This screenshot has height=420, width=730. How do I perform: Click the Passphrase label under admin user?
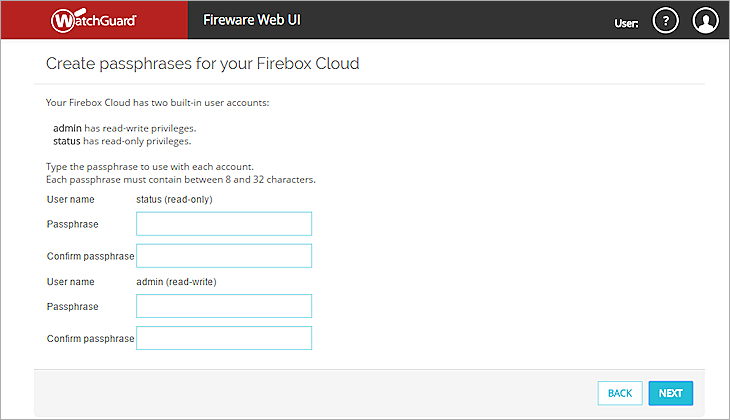[x=72, y=306]
